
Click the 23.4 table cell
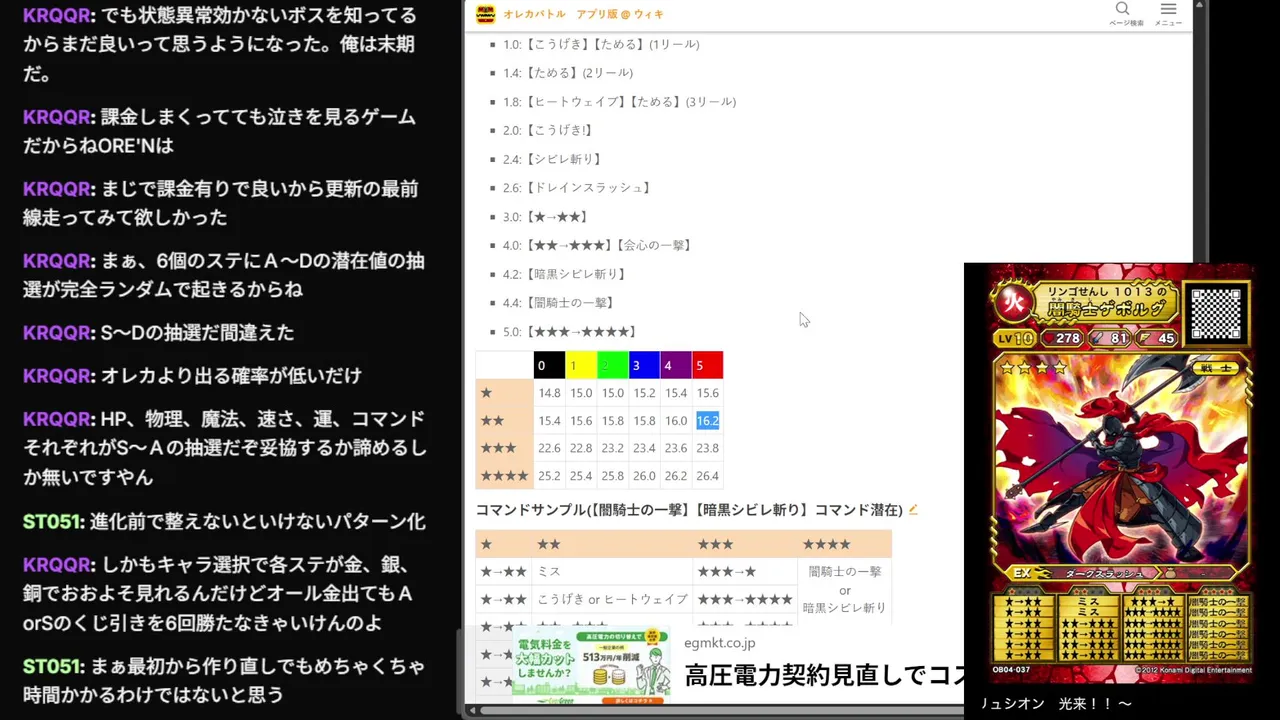coord(644,448)
